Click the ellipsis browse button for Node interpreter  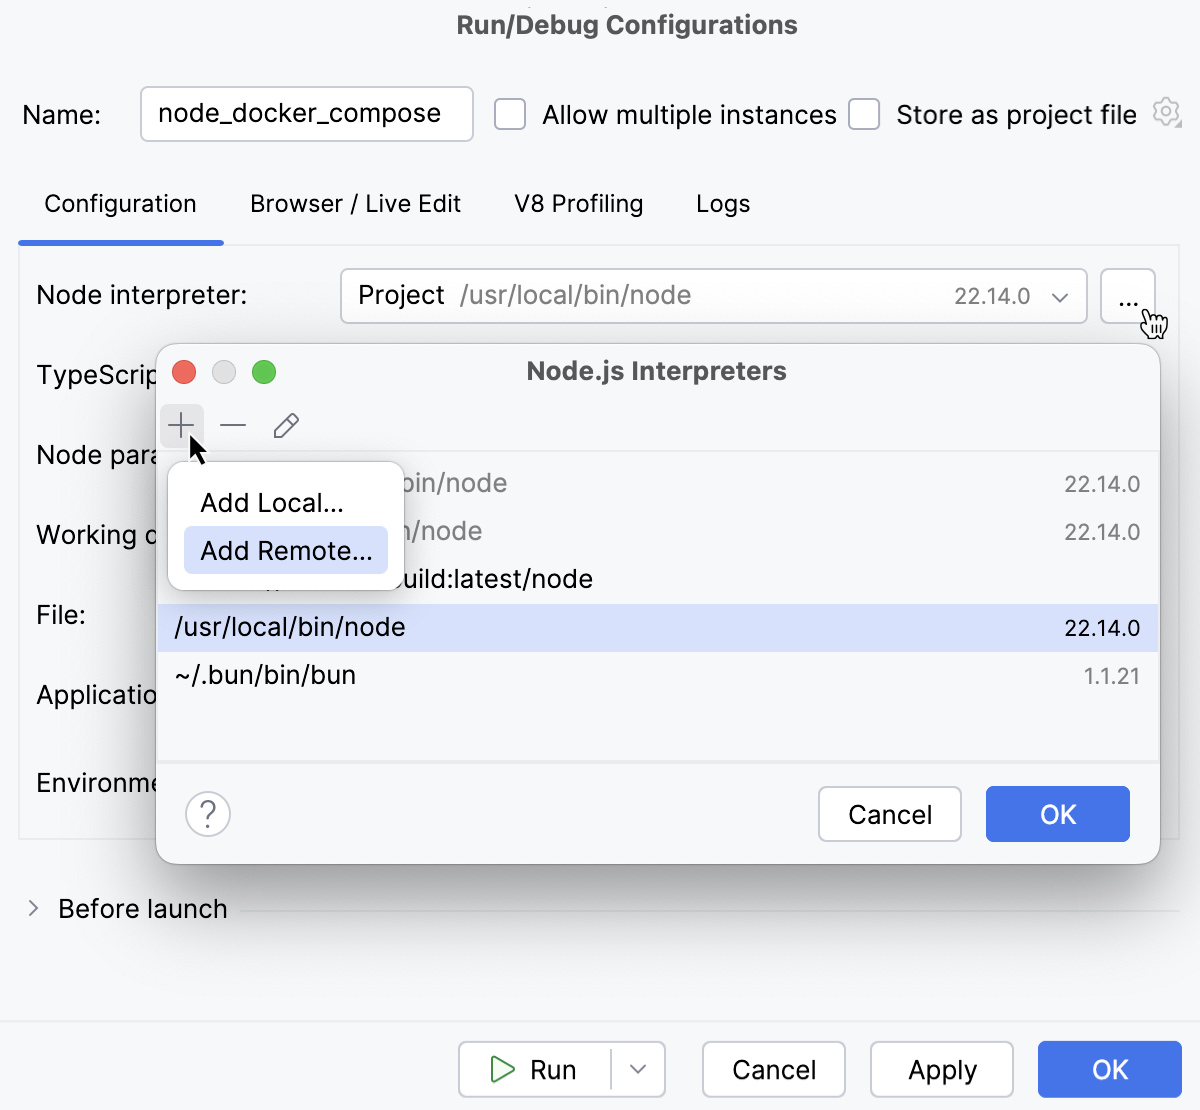tap(1129, 296)
